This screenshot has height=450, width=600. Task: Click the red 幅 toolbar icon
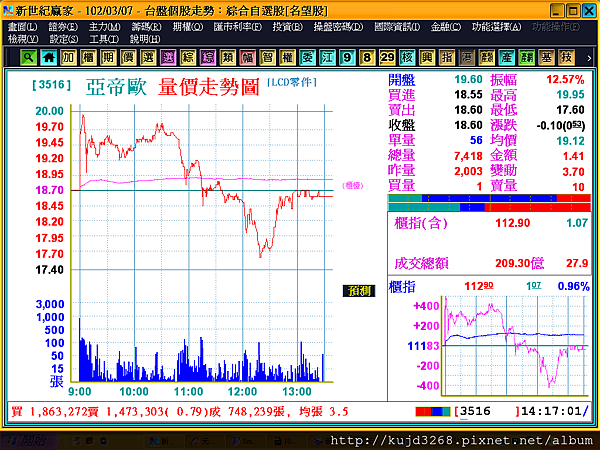[x=248, y=58]
